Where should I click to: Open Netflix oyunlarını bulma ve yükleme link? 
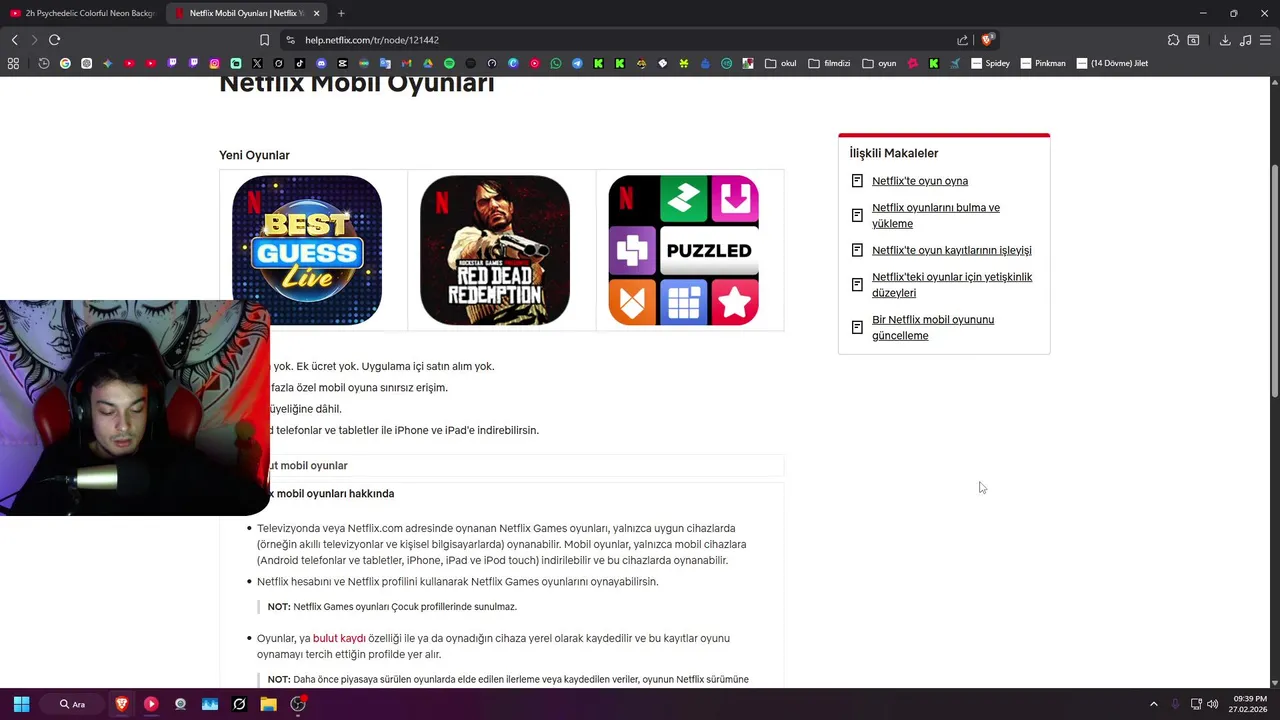[x=936, y=216]
